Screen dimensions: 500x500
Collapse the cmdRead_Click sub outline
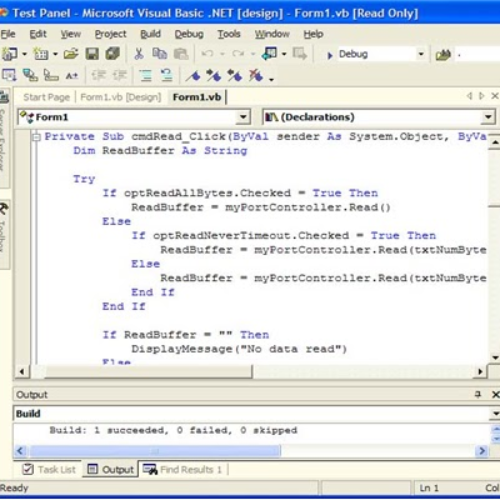click(x=36, y=137)
